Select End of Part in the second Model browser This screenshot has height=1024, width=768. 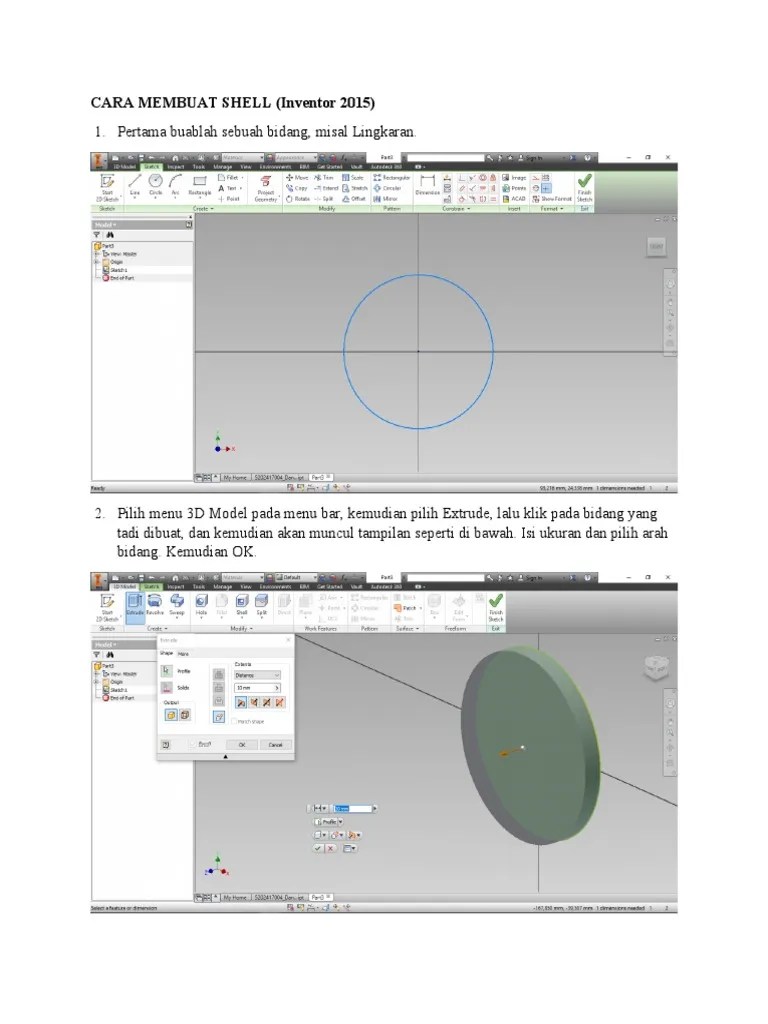(x=118, y=698)
